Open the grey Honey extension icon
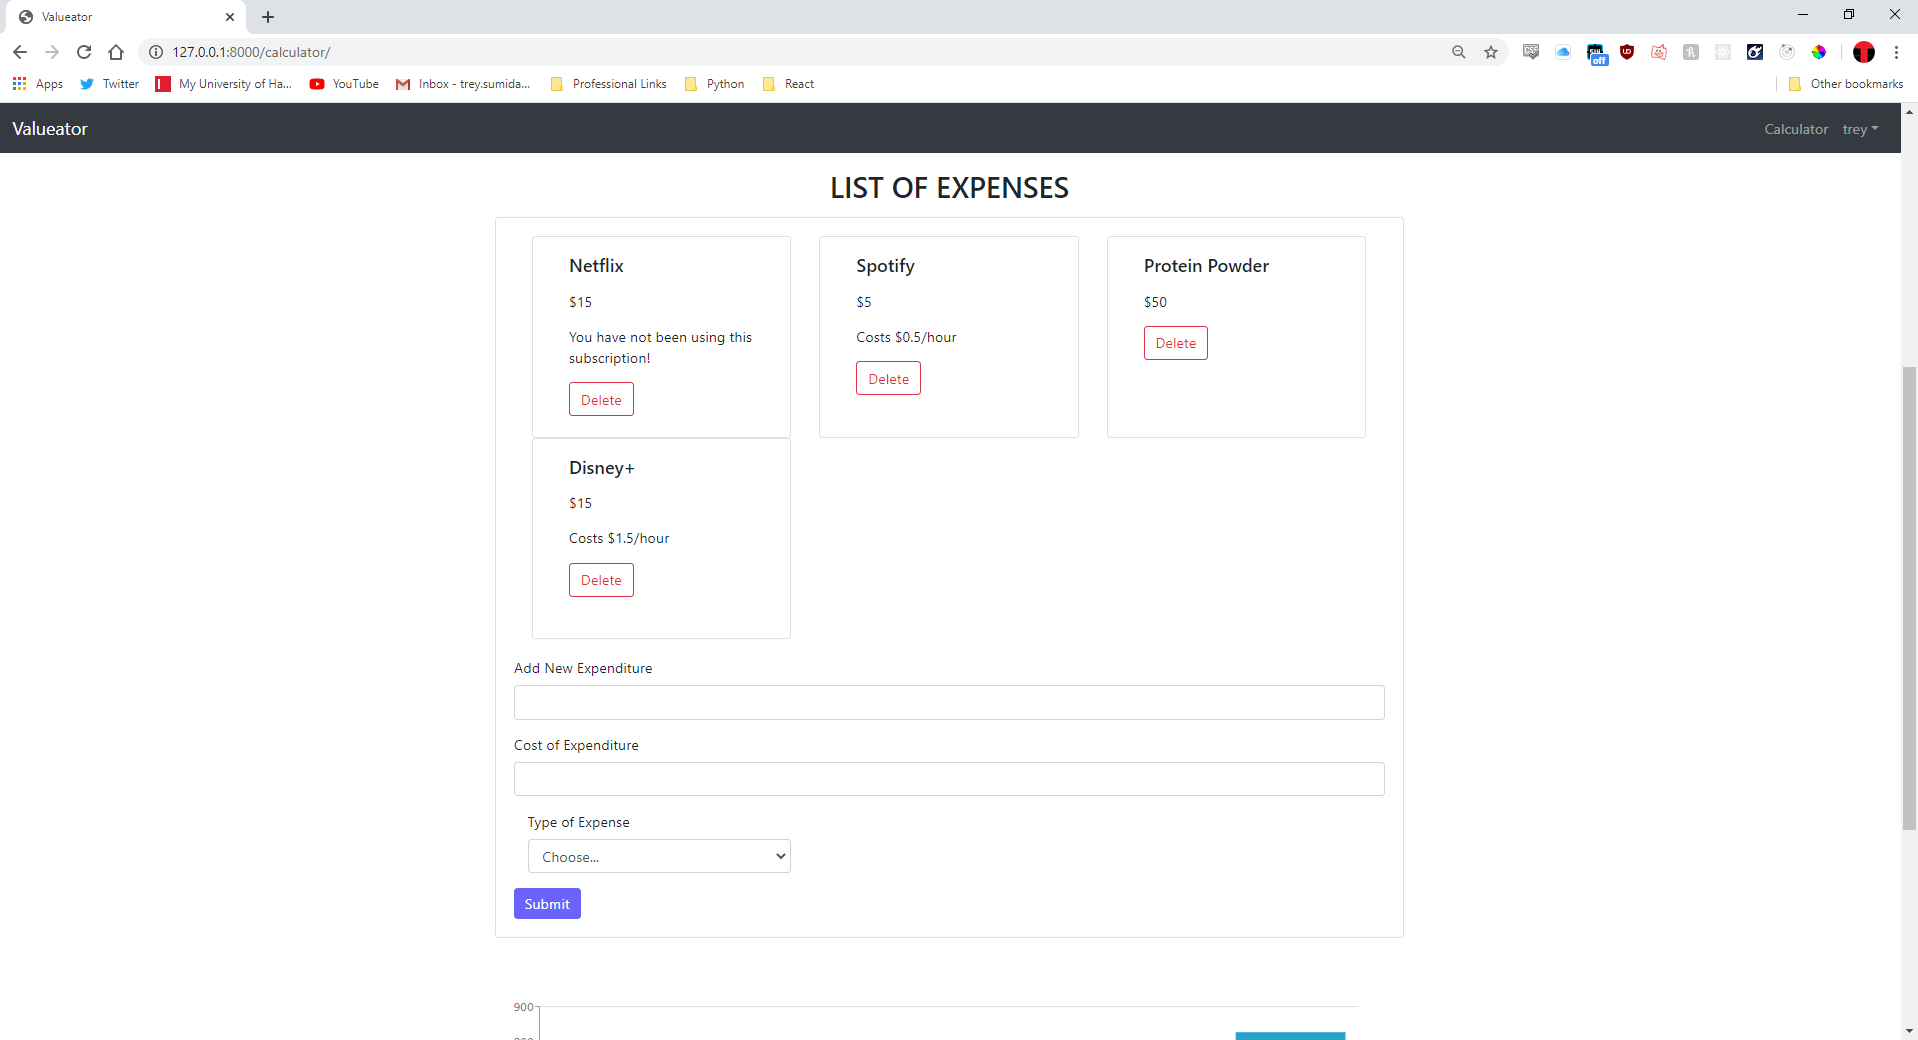Viewport: 1918px width, 1040px height. click(1691, 52)
